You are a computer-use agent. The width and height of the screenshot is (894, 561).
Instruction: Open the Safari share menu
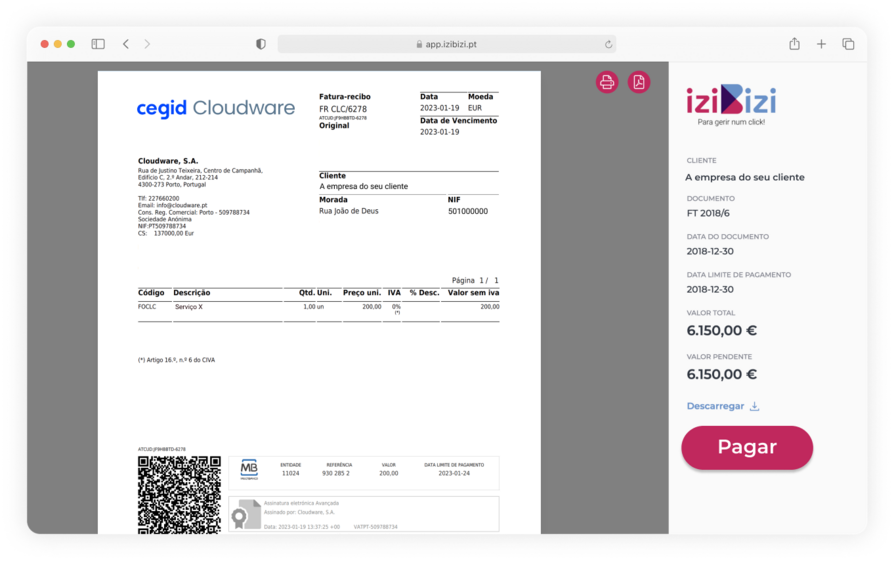click(794, 44)
